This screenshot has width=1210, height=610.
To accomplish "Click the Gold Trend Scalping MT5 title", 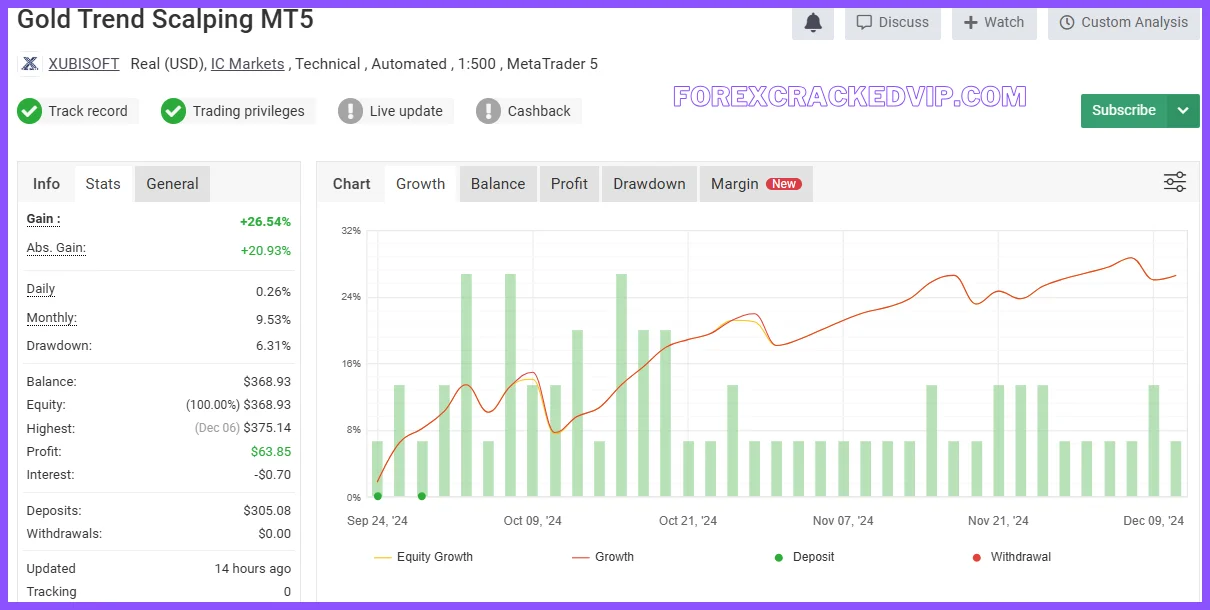I will click(165, 19).
